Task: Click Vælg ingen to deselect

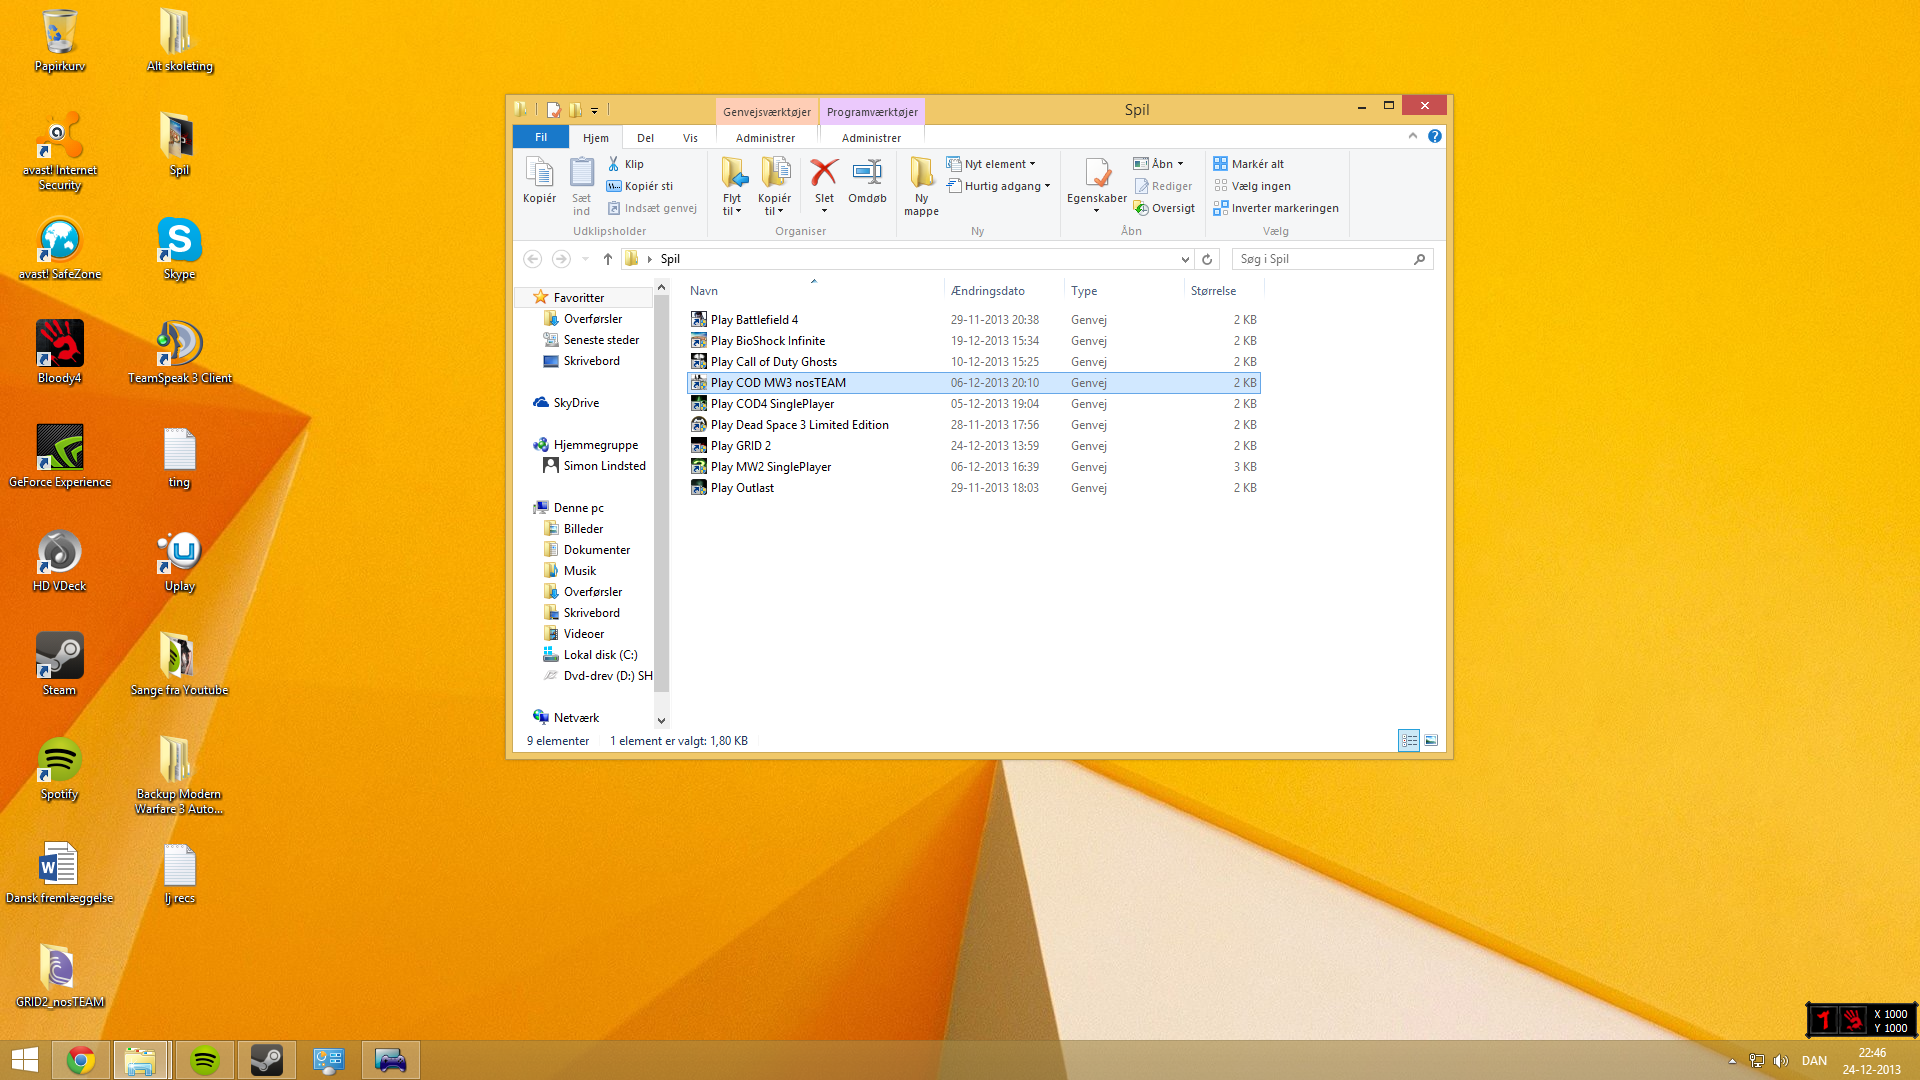Action: click(x=1252, y=186)
